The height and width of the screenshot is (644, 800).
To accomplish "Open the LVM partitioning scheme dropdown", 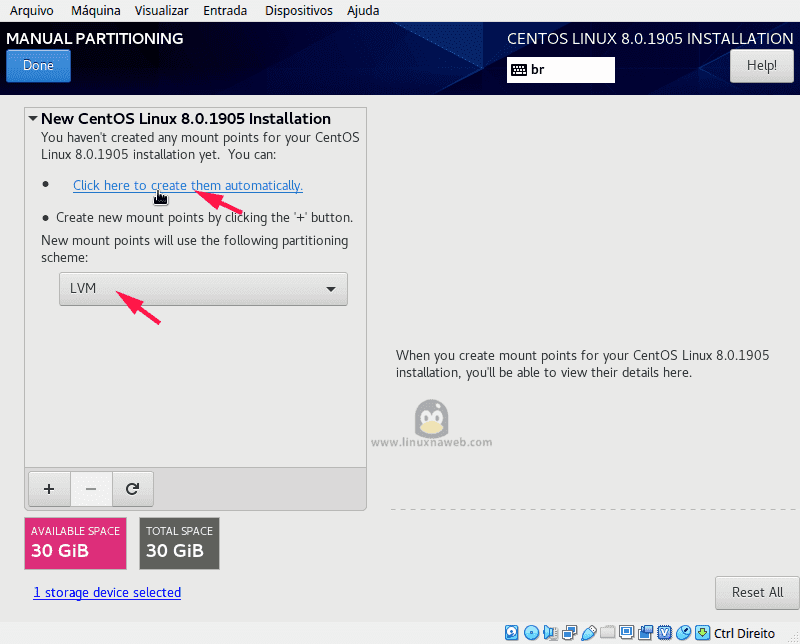I will 203,289.
